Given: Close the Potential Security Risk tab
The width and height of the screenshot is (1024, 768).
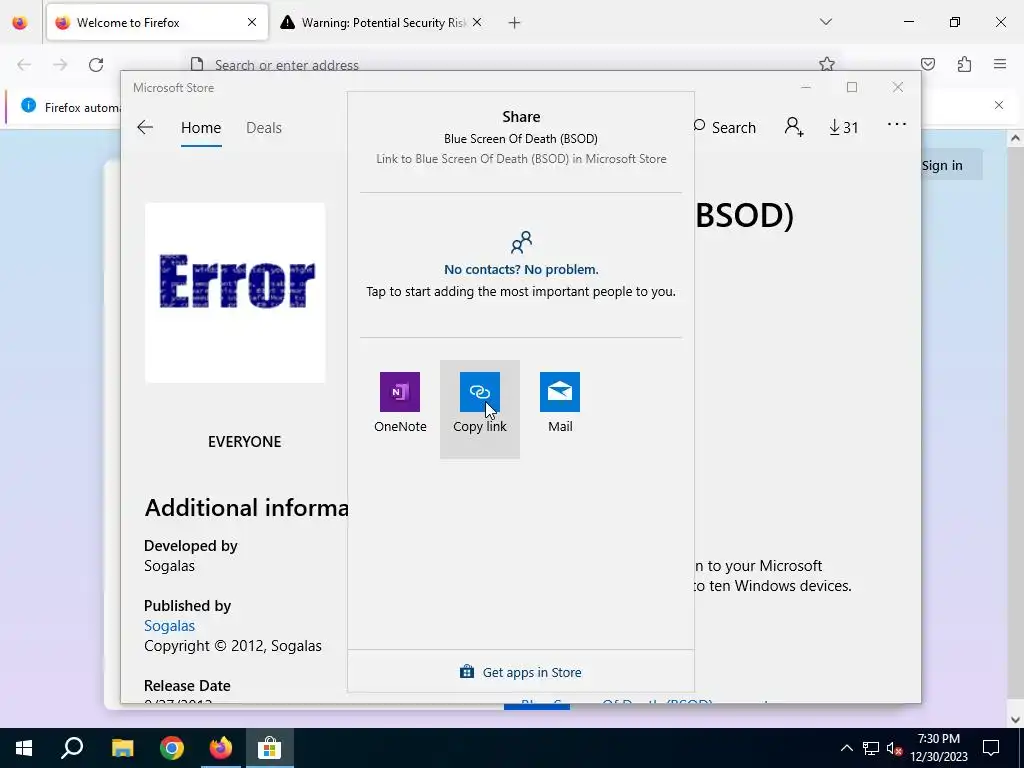Looking at the screenshot, I should click(477, 22).
